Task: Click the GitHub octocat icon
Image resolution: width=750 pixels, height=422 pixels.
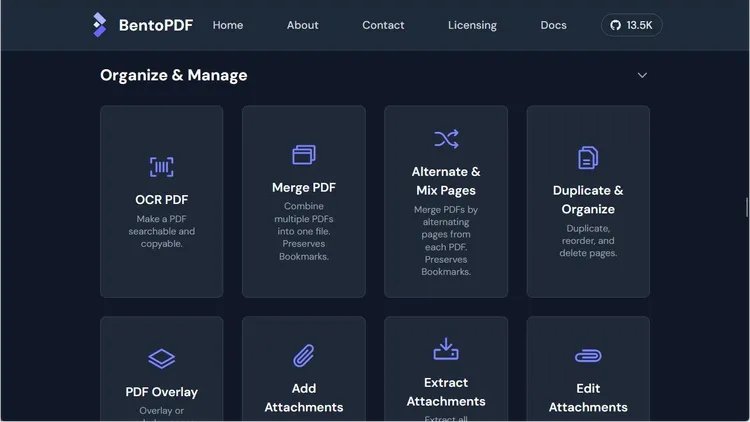Action: click(x=616, y=25)
